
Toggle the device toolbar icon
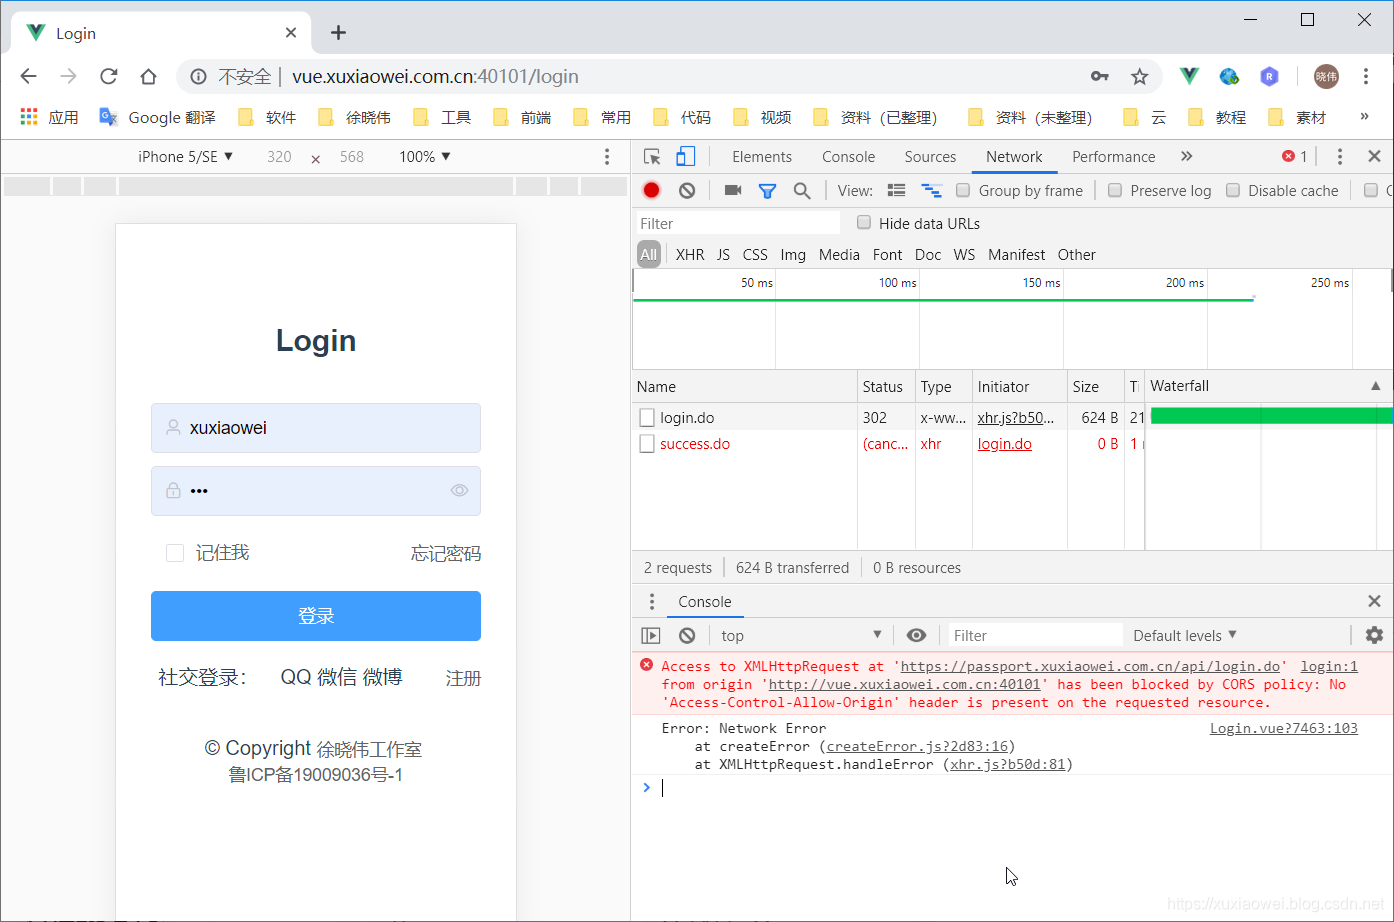click(684, 156)
